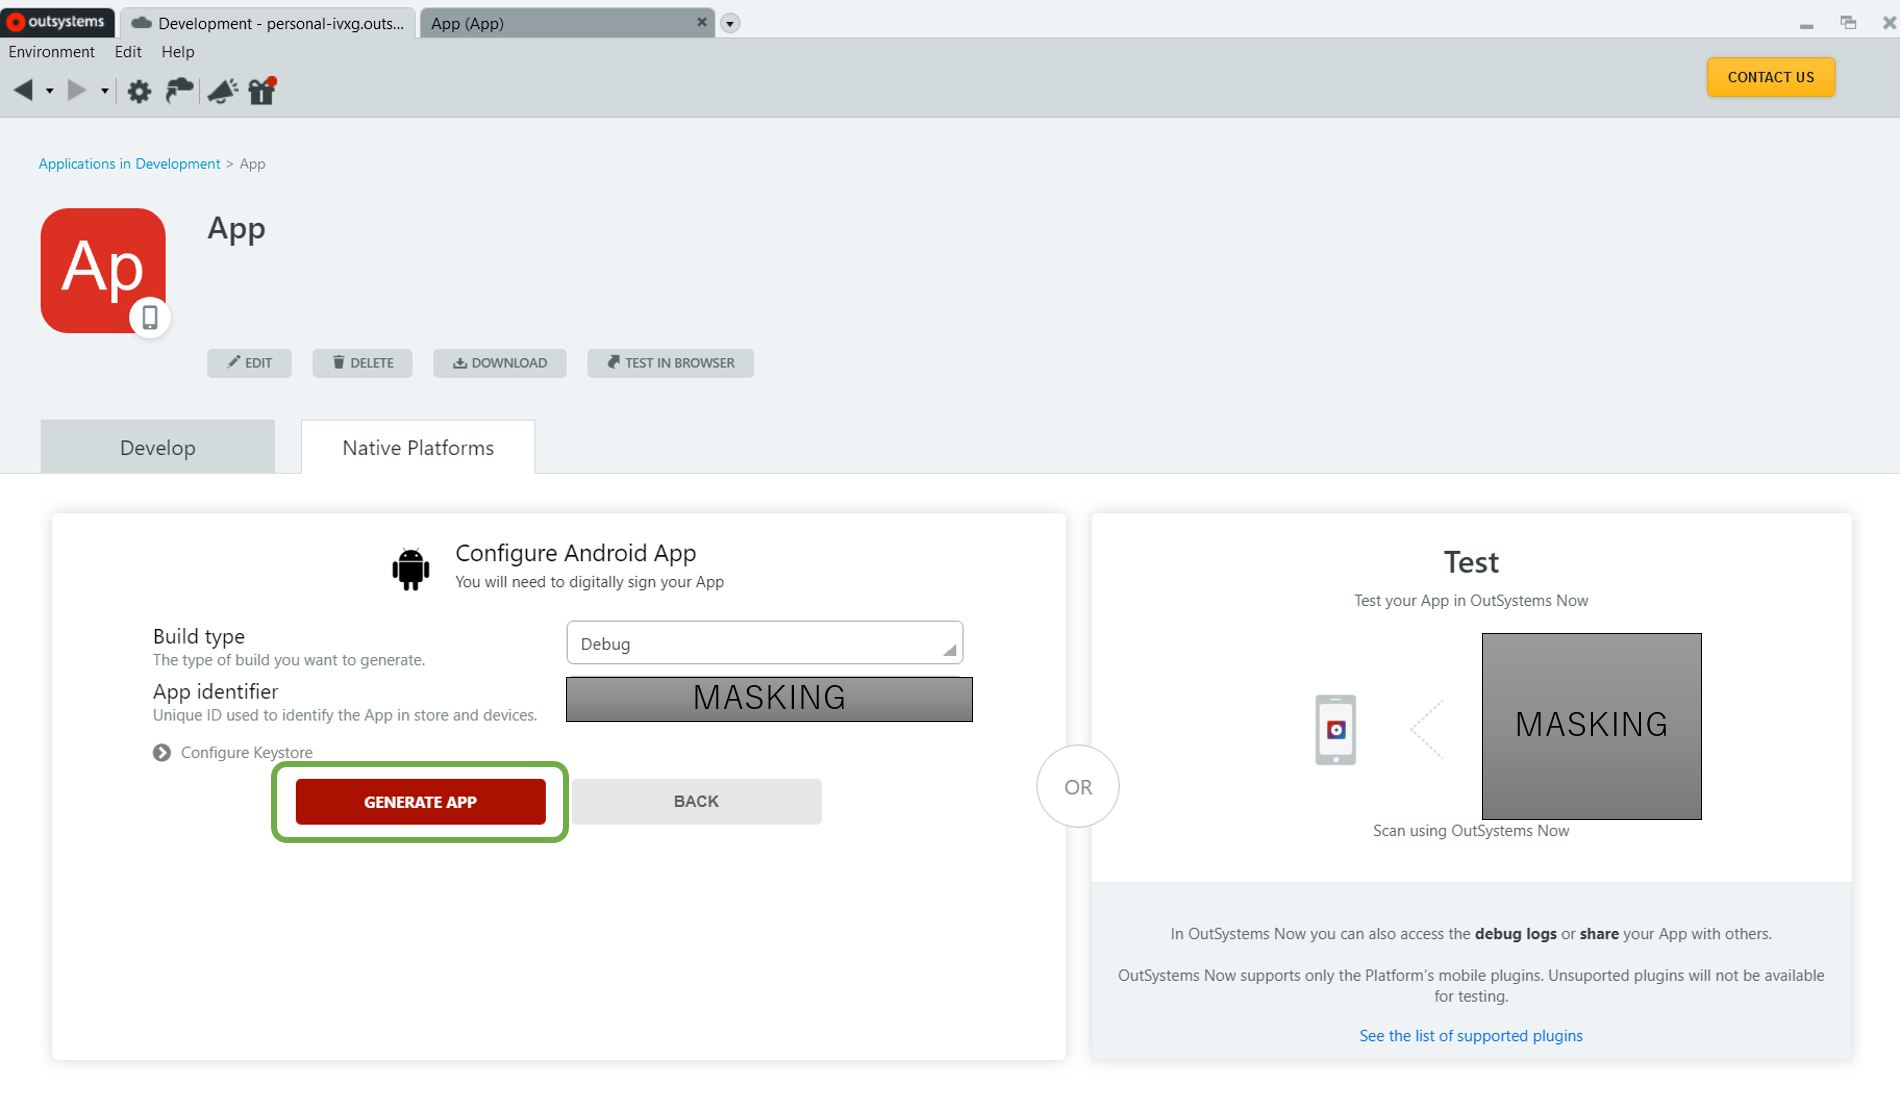This screenshot has height=1094, width=1900.
Task: Click the back navigation arrow
Action: coord(23,91)
